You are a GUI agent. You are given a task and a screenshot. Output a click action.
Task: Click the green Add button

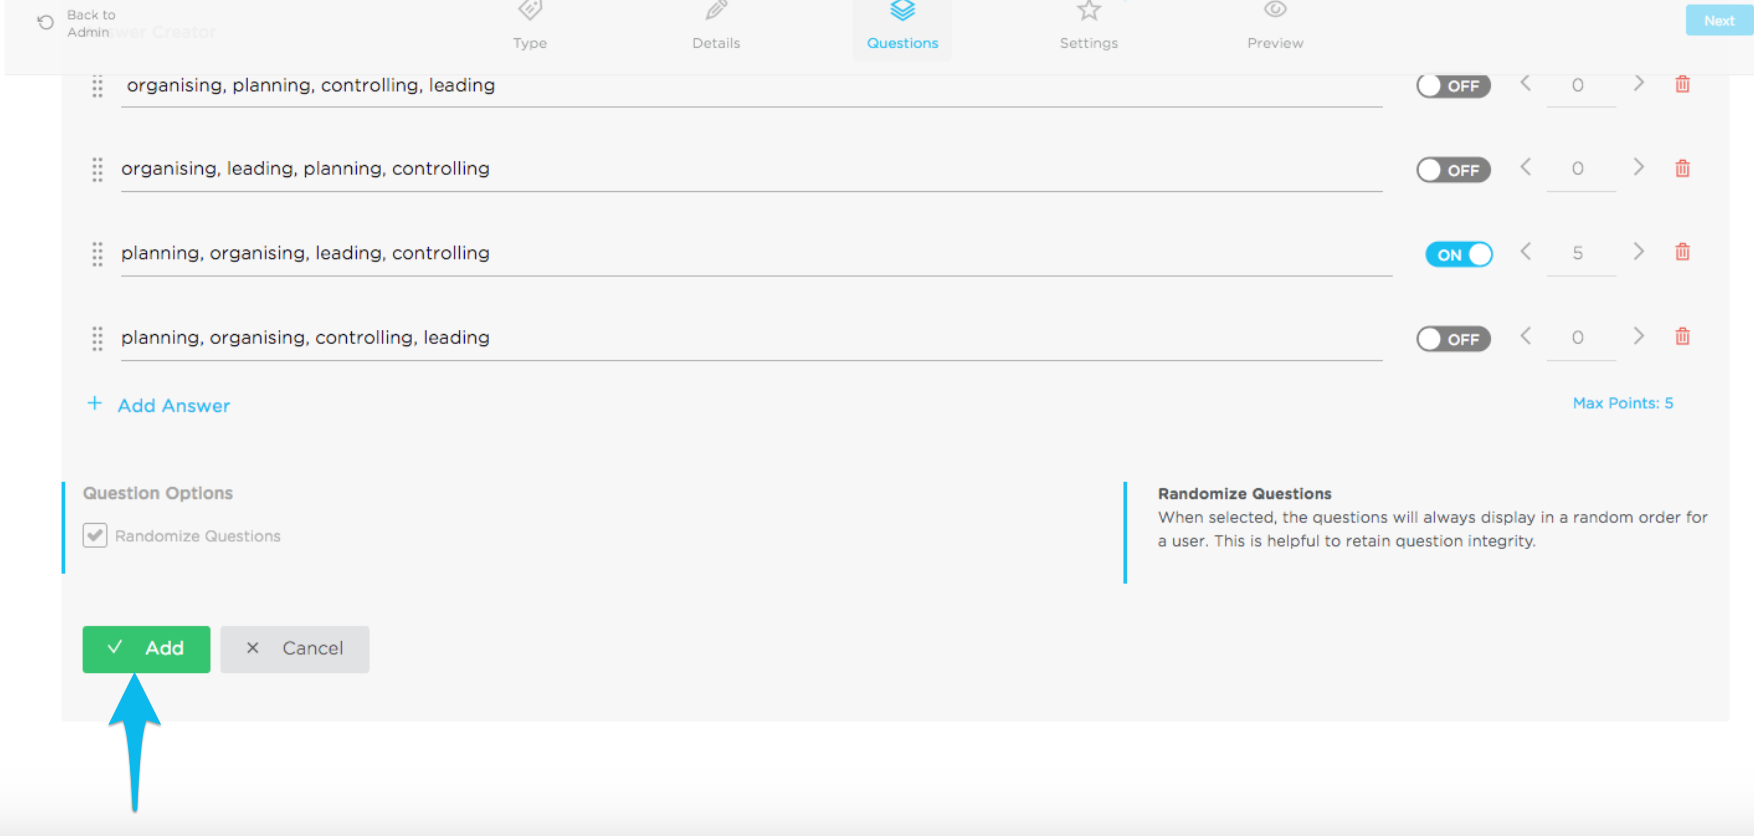pos(146,649)
